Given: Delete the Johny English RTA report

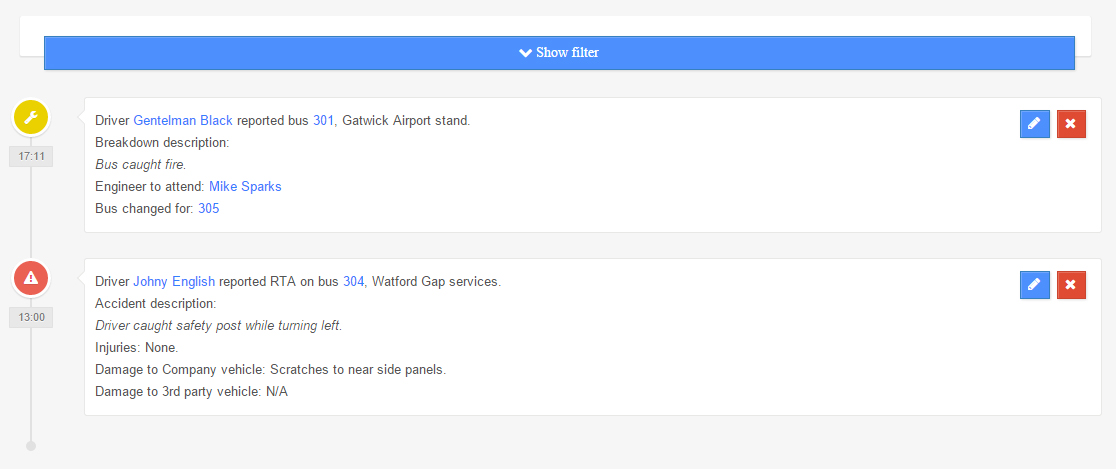Looking at the screenshot, I should click(x=1071, y=285).
